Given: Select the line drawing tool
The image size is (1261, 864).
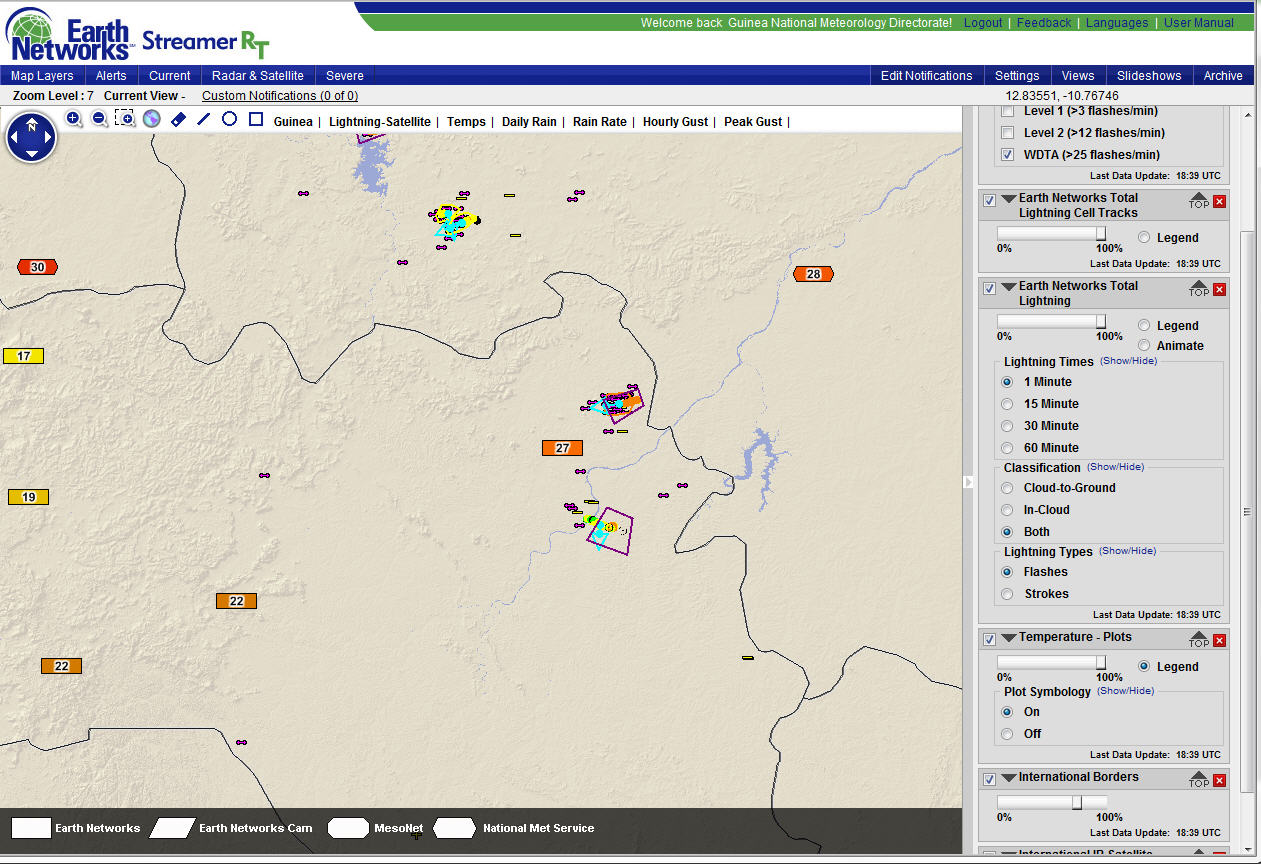Looking at the screenshot, I should (x=204, y=119).
